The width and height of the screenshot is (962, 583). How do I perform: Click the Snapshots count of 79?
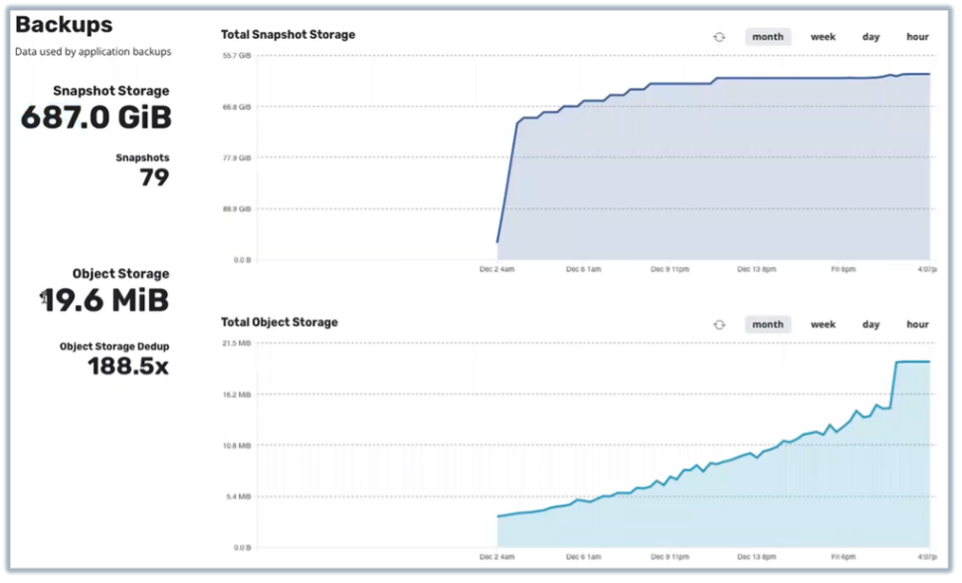[154, 178]
